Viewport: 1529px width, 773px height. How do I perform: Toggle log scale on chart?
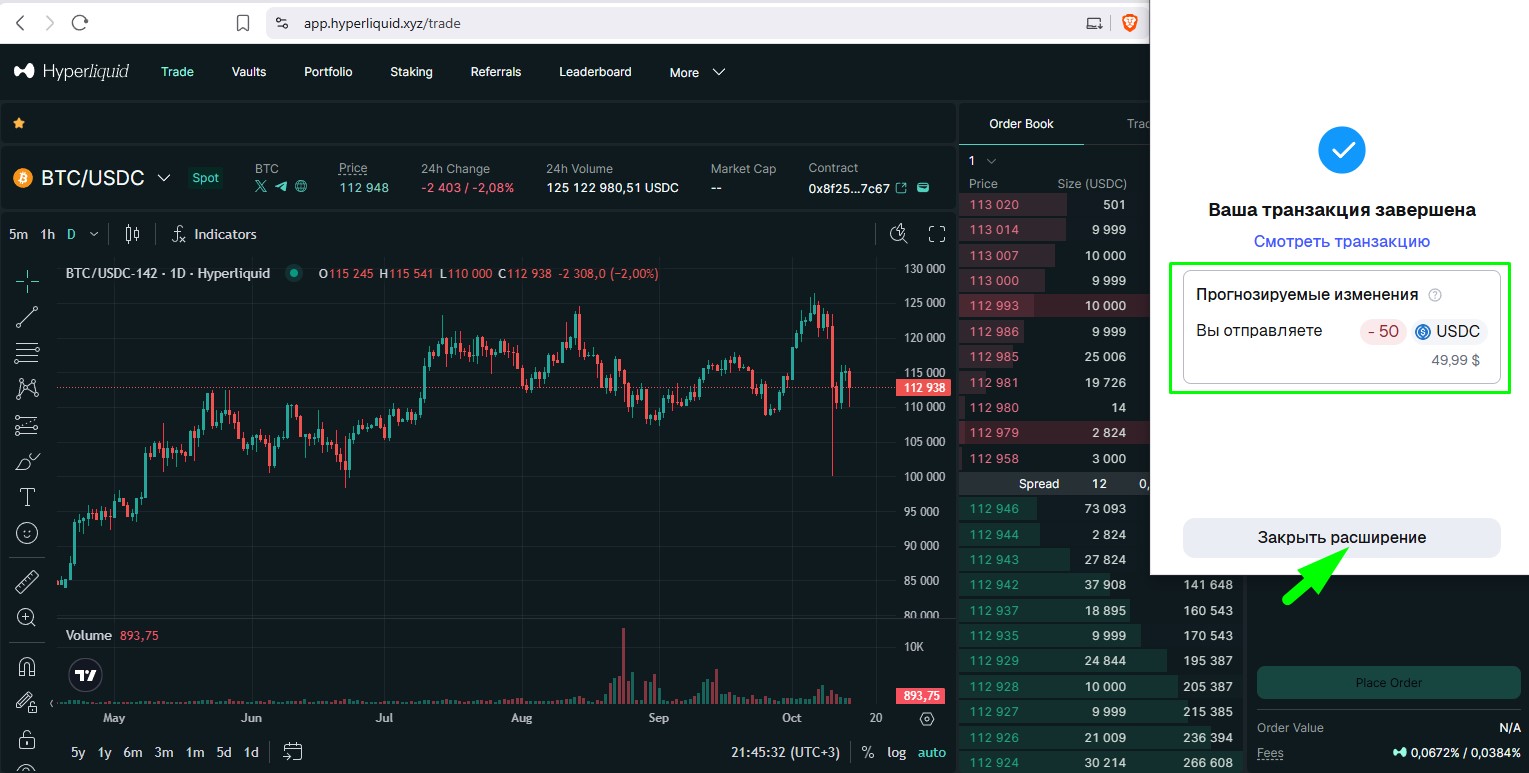coord(896,752)
